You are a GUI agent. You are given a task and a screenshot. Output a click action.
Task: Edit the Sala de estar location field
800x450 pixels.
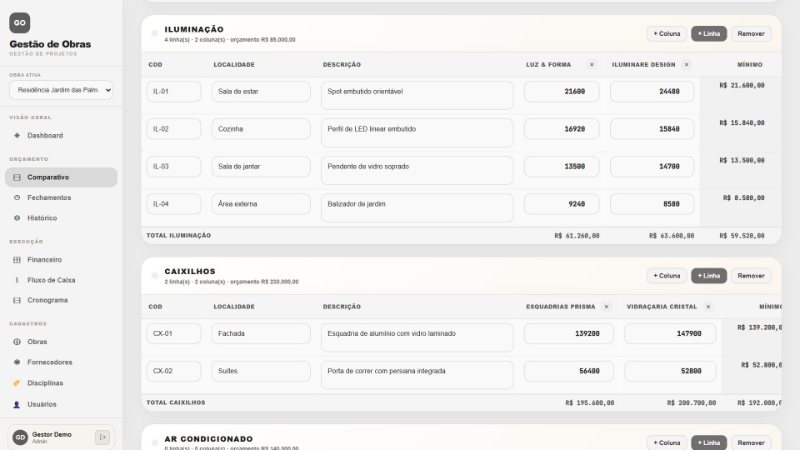pyautogui.click(x=261, y=92)
